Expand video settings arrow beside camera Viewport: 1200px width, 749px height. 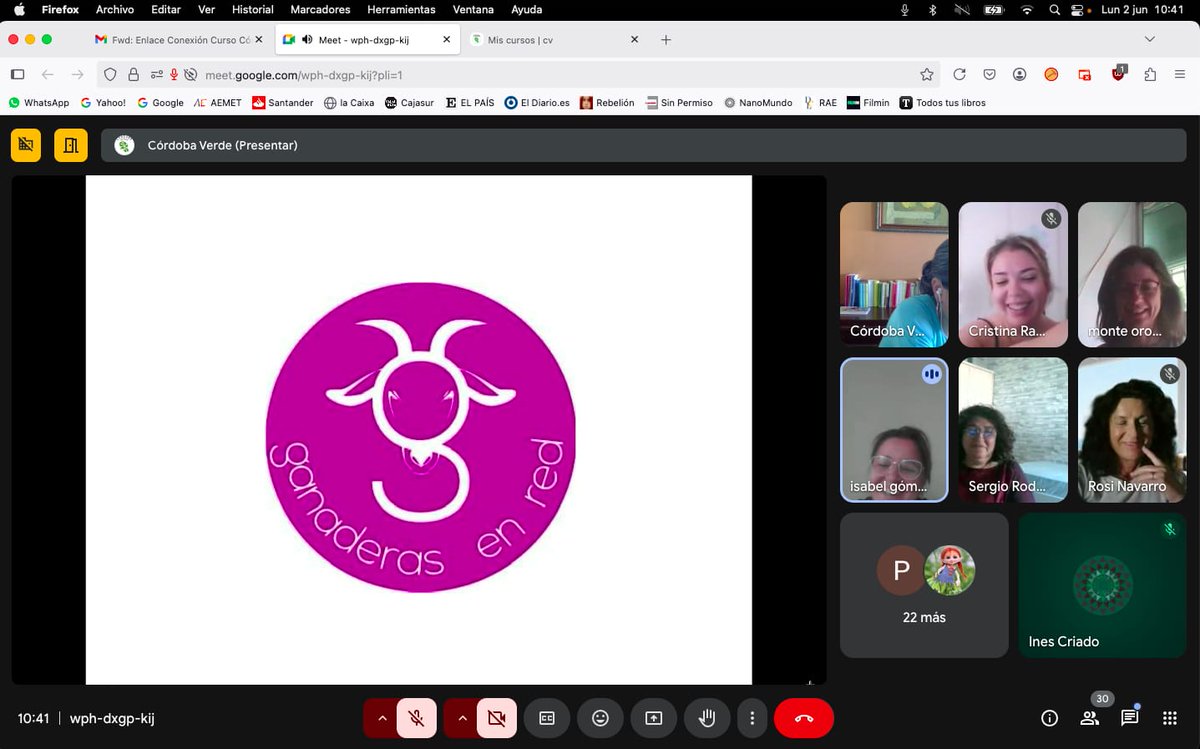461,718
